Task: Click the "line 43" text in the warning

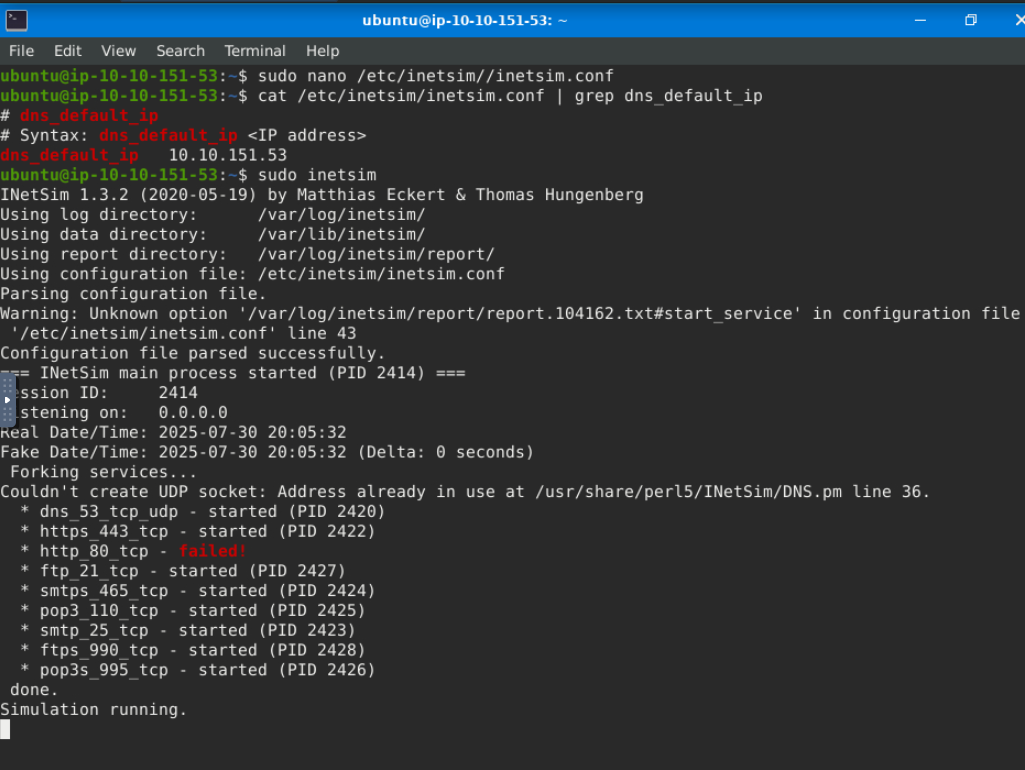Action: 322,333
